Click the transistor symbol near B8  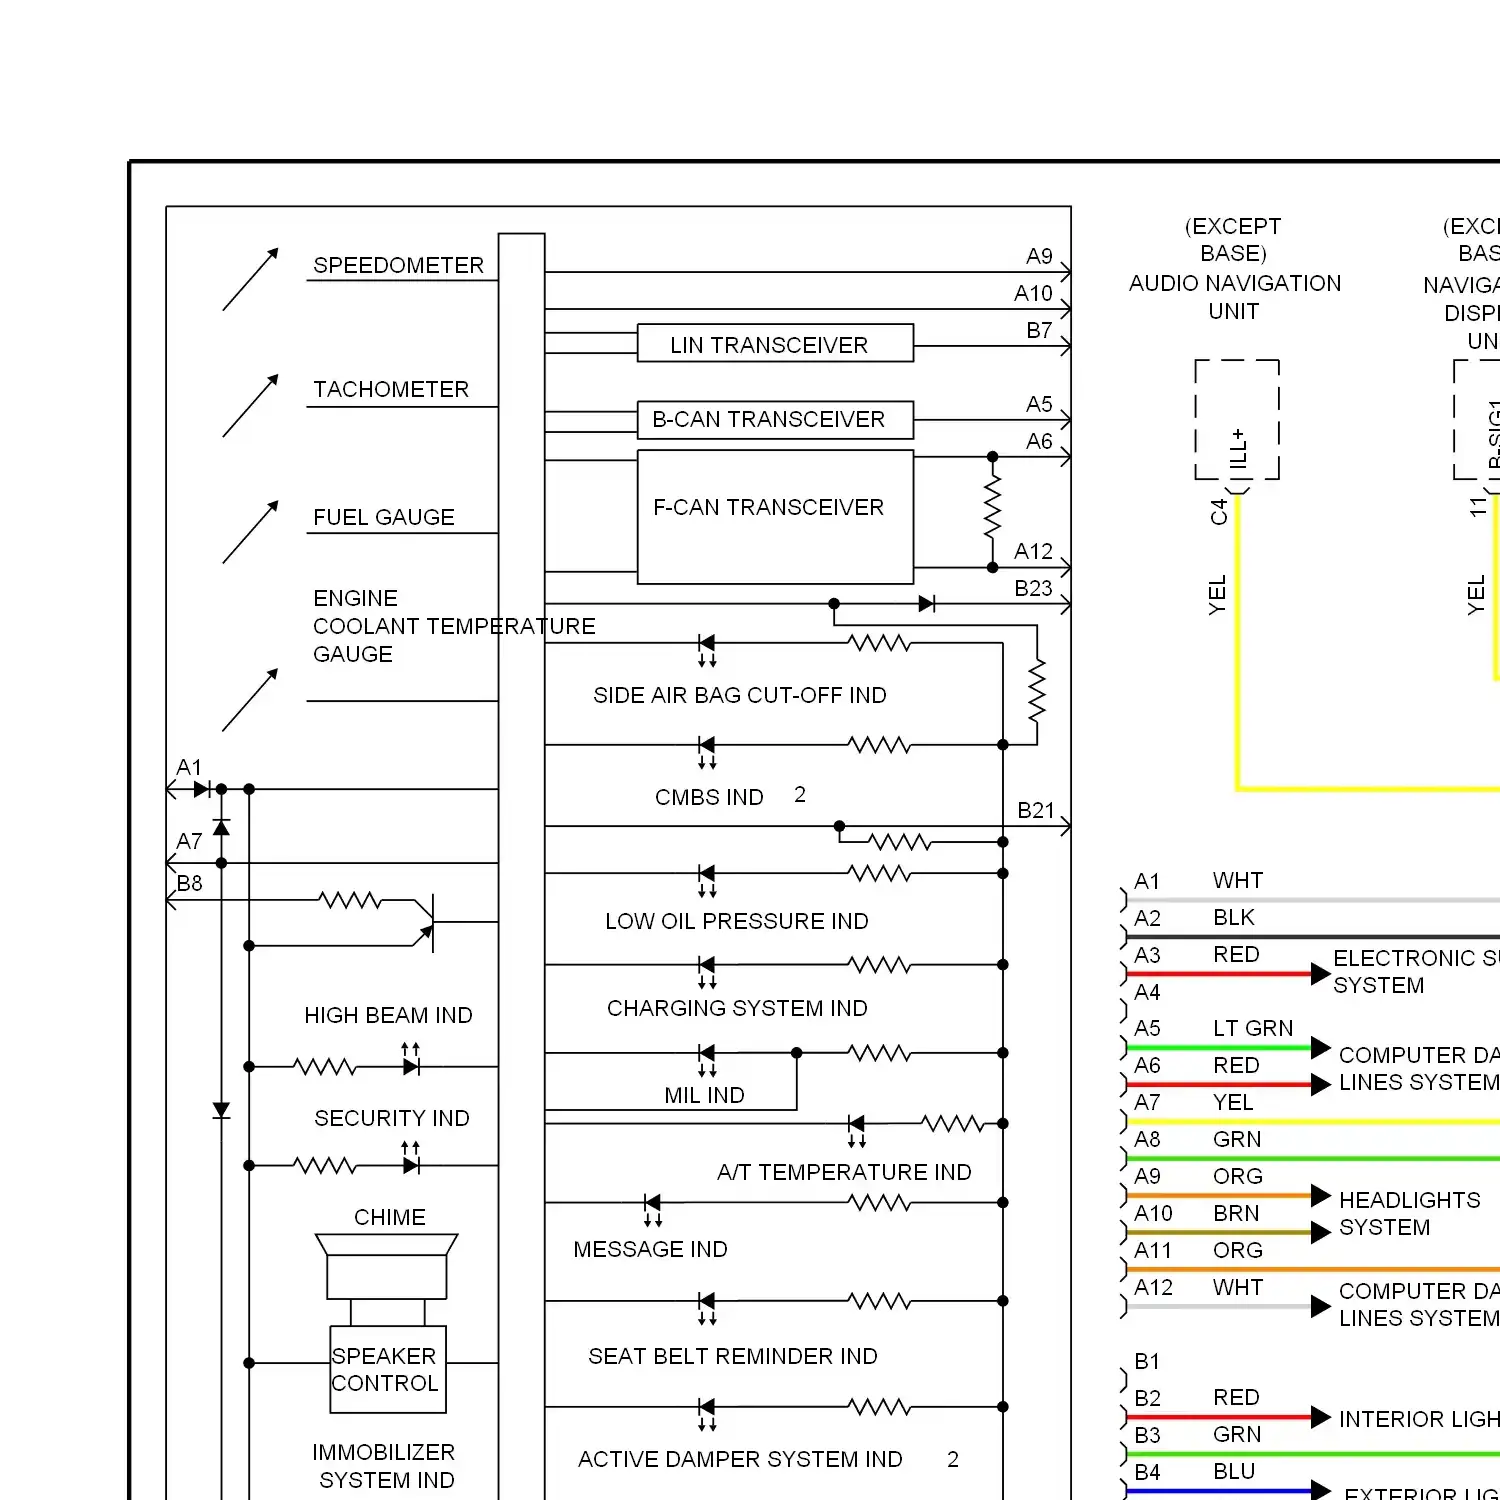pyautogui.click(x=425, y=922)
